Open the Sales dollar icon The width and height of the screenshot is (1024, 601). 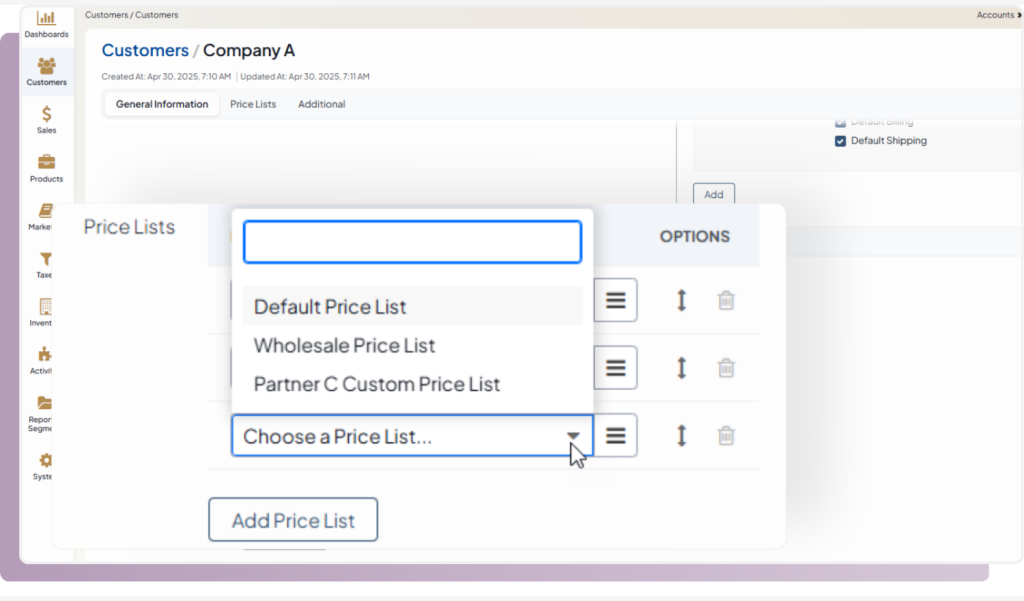click(x=46, y=114)
